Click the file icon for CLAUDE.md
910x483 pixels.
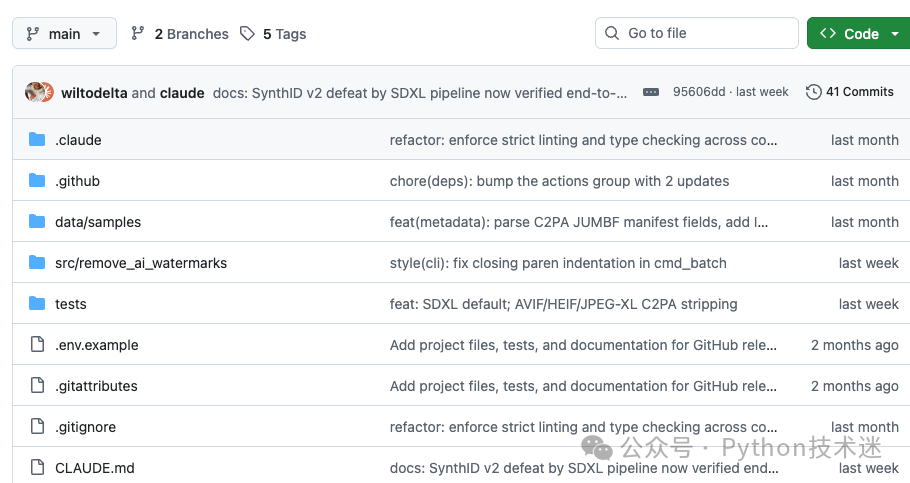click(37, 467)
